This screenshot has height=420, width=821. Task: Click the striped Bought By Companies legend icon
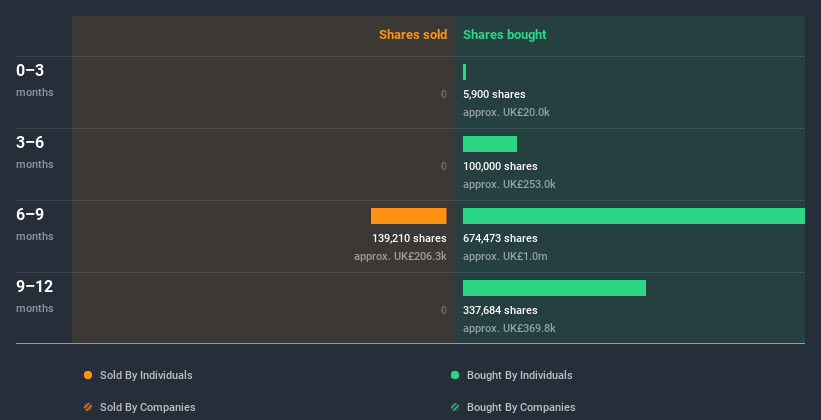pyautogui.click(x=455, y=407)
